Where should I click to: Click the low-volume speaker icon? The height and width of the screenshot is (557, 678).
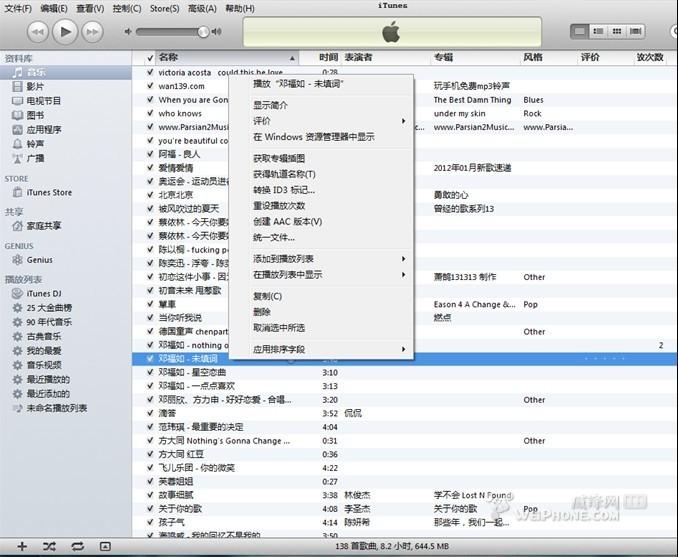128,32
